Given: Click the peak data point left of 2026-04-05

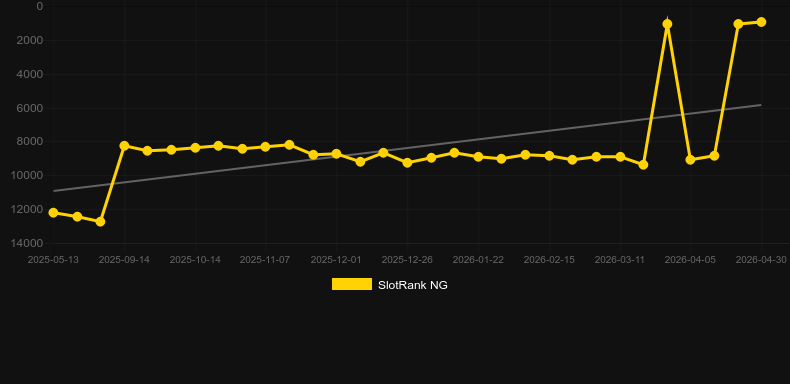Looking at the screenshot, I should [667, 24].
